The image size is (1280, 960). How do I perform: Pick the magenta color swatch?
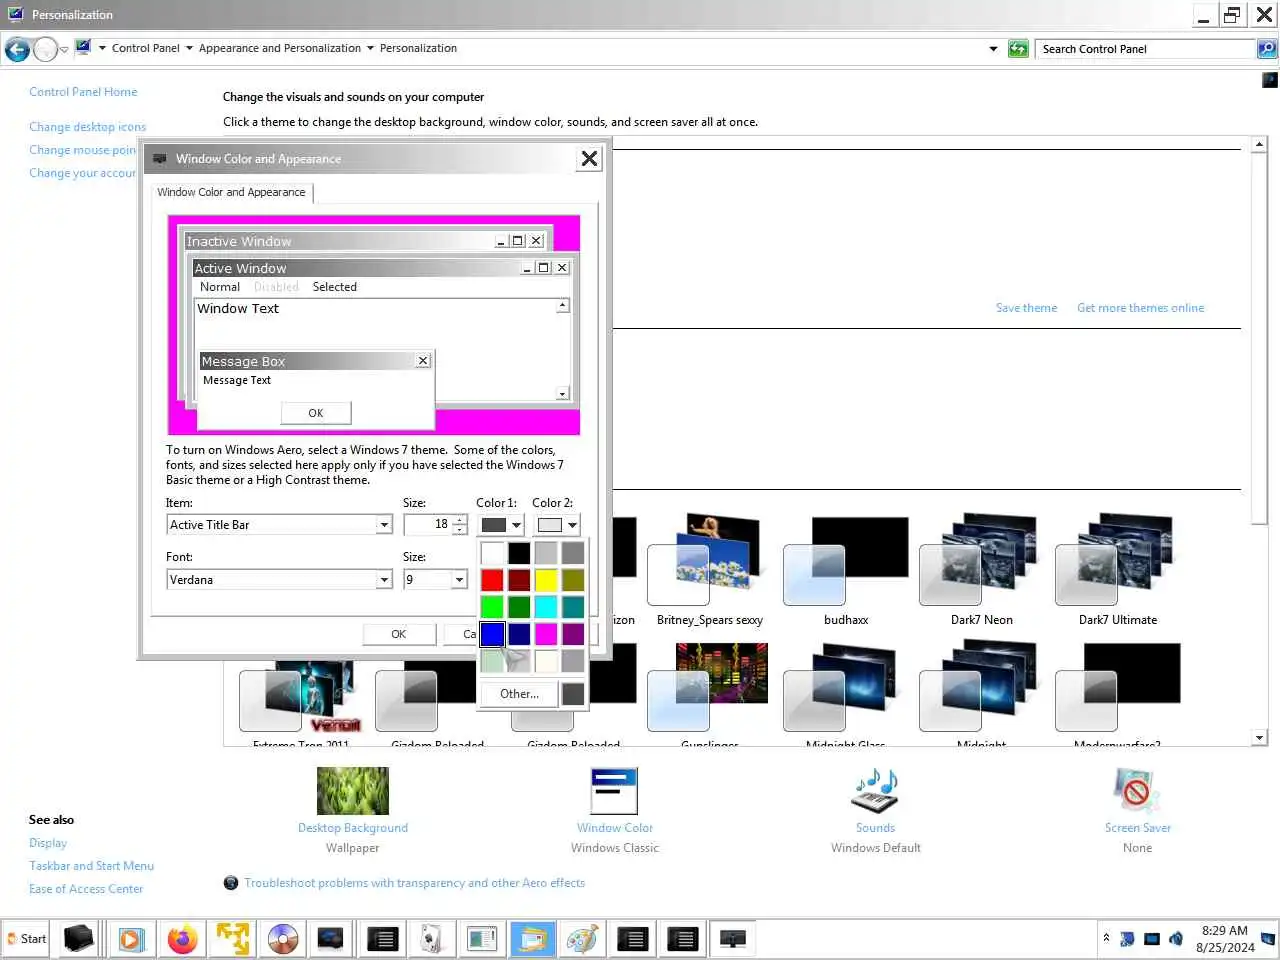546,634
